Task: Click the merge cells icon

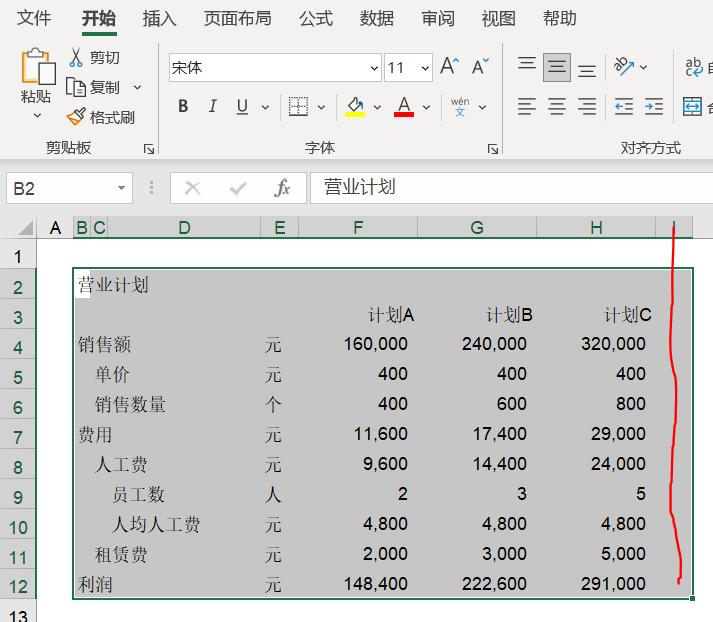Action: pos(692,107)
